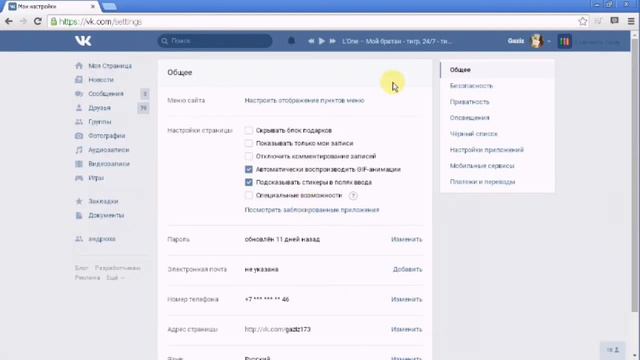Viewport: 640px width, 360px height.
Task: Open Новости in left menu
Action: click(x=101, y=80)
